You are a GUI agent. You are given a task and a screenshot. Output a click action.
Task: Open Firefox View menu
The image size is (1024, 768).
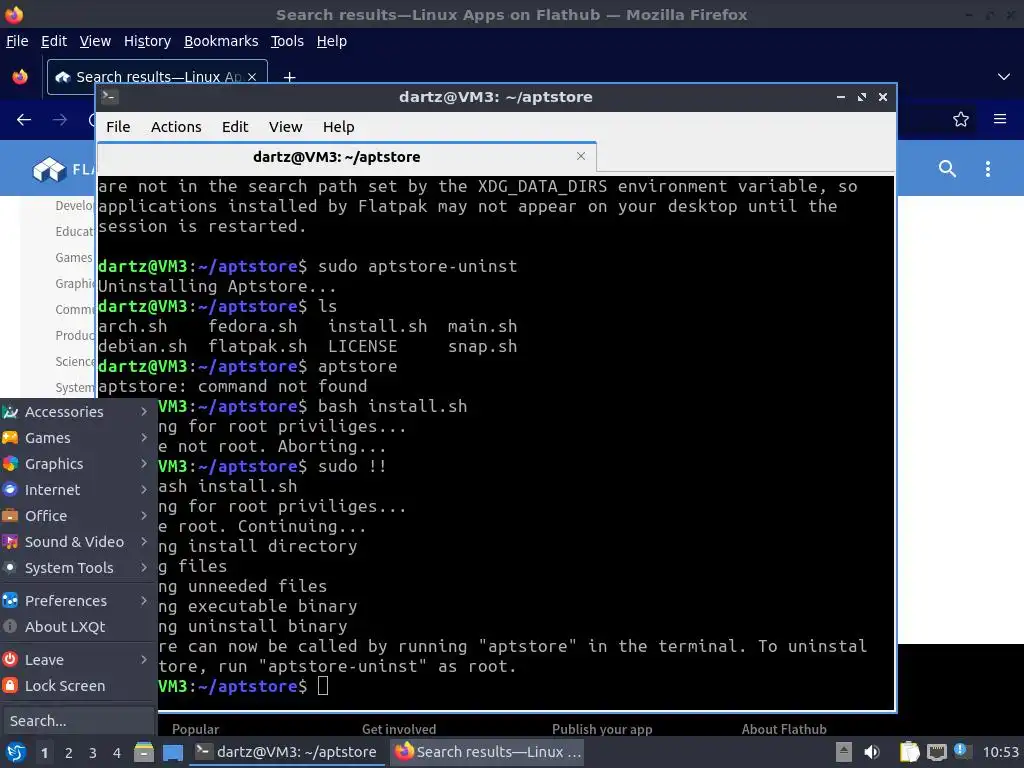click(95, 41)
